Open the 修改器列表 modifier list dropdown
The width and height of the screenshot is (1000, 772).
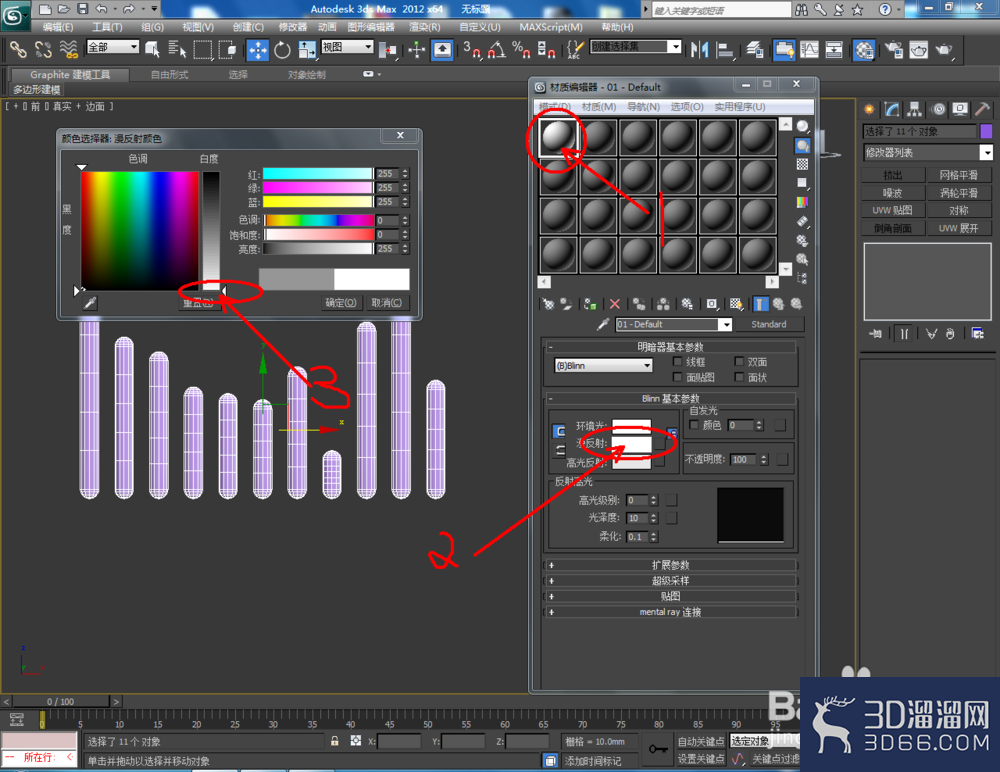928,152
